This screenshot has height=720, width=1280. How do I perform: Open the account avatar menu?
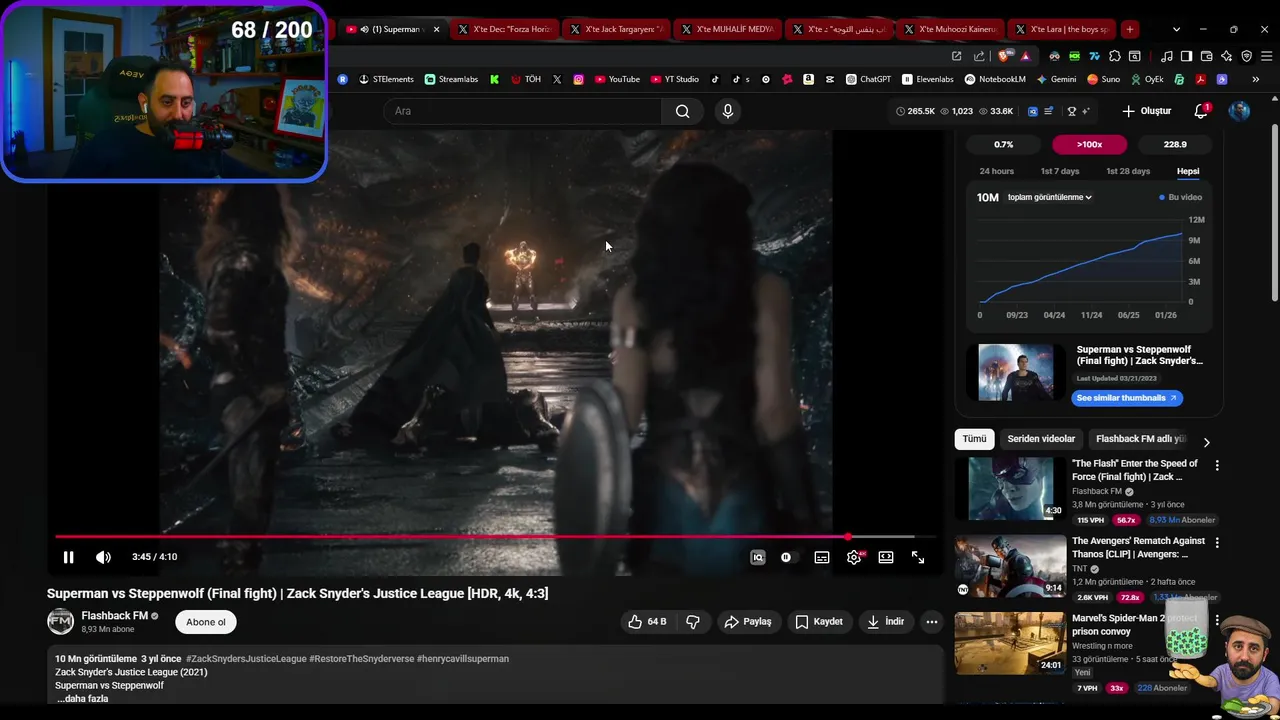(x=1239, y=111)
